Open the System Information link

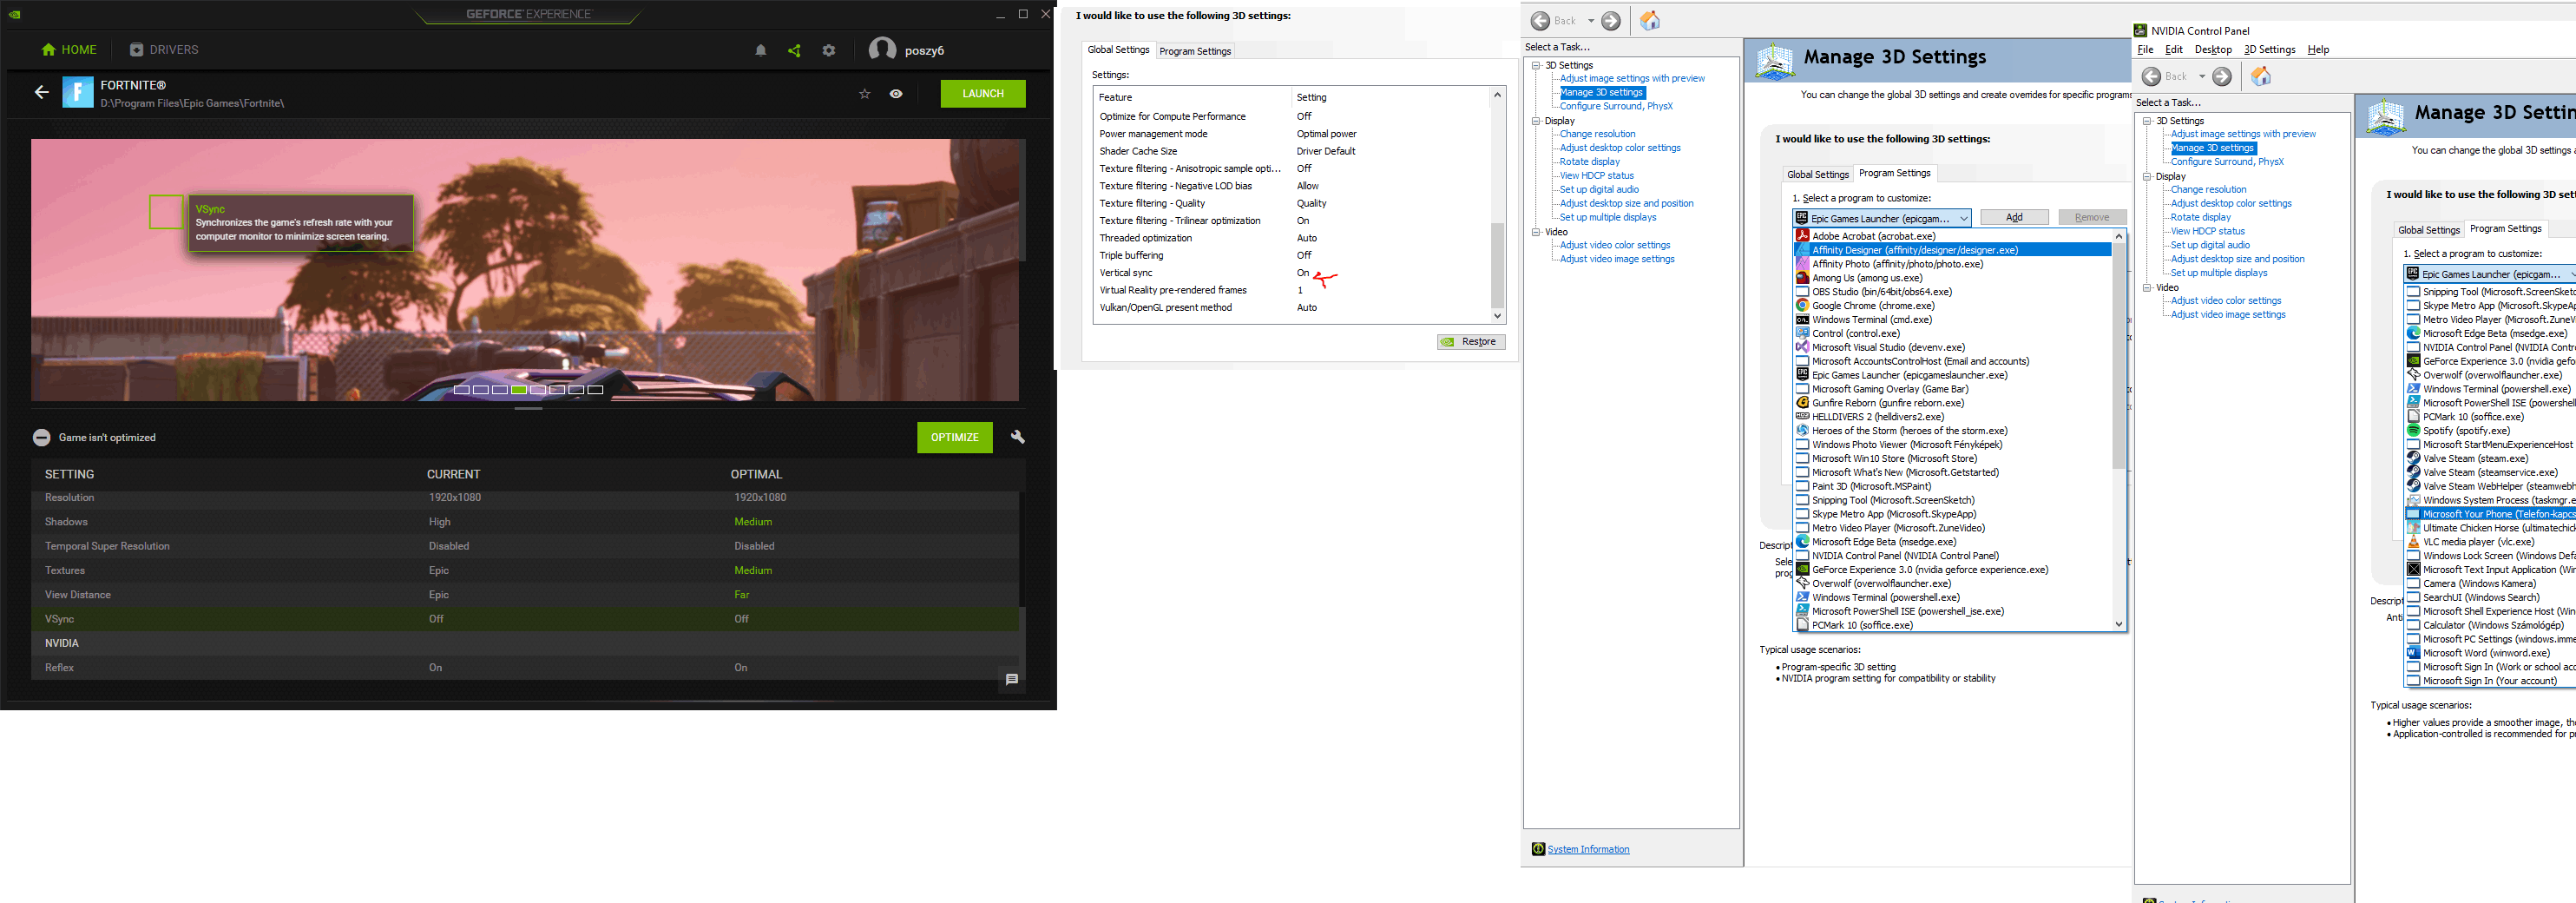pos(1588,849)
